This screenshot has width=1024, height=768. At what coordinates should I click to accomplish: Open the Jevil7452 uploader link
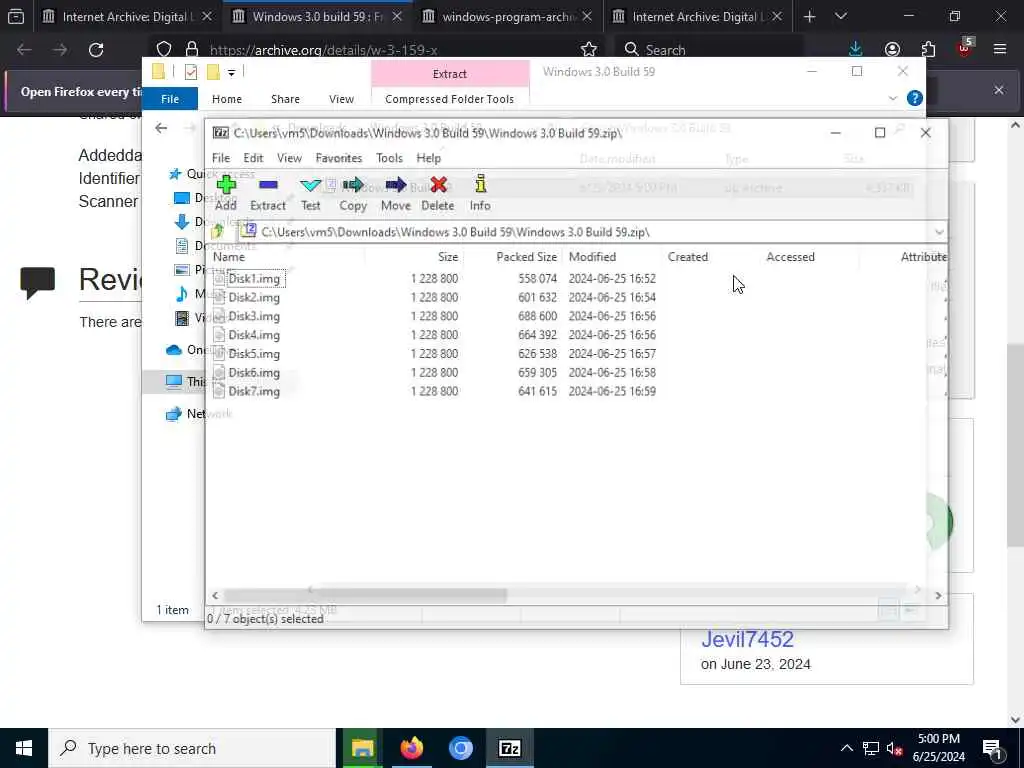click(x=747, y=639)
